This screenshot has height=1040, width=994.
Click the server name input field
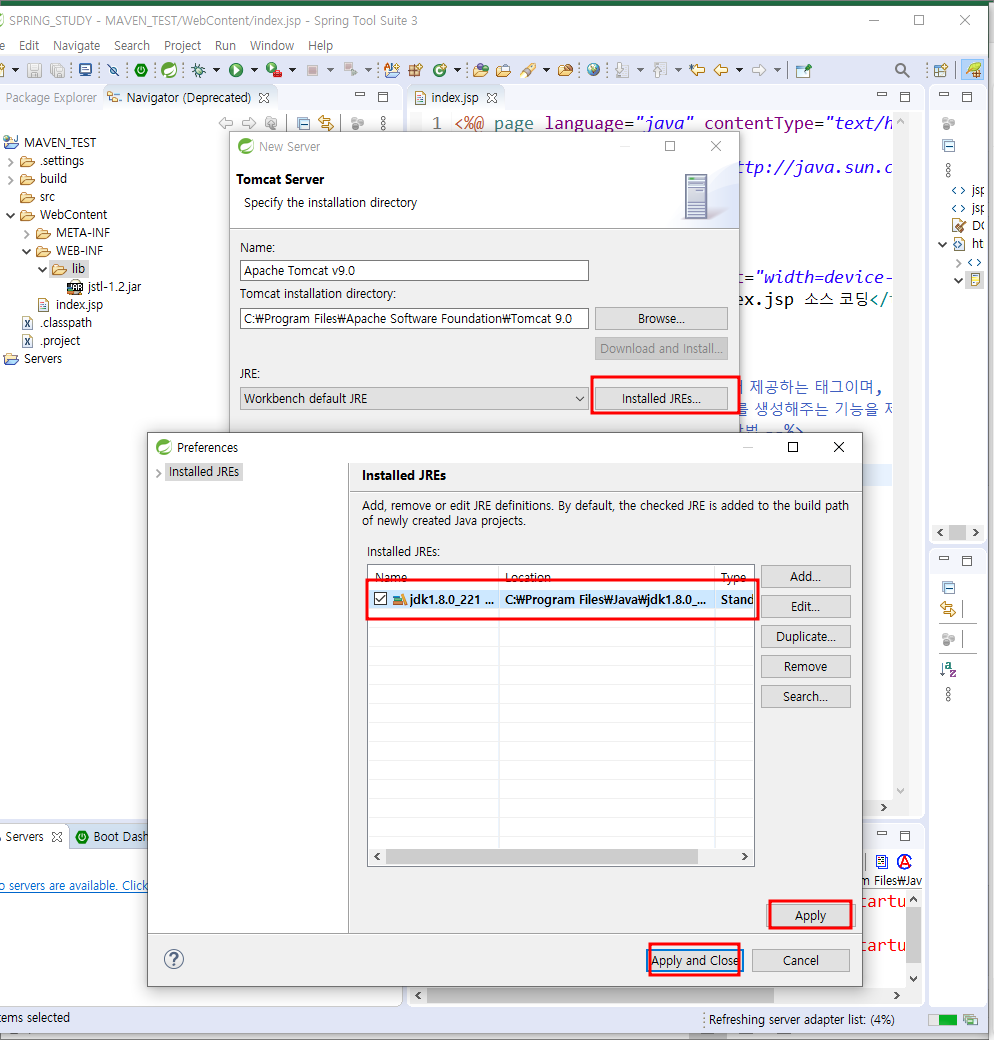tap(414, 271)
